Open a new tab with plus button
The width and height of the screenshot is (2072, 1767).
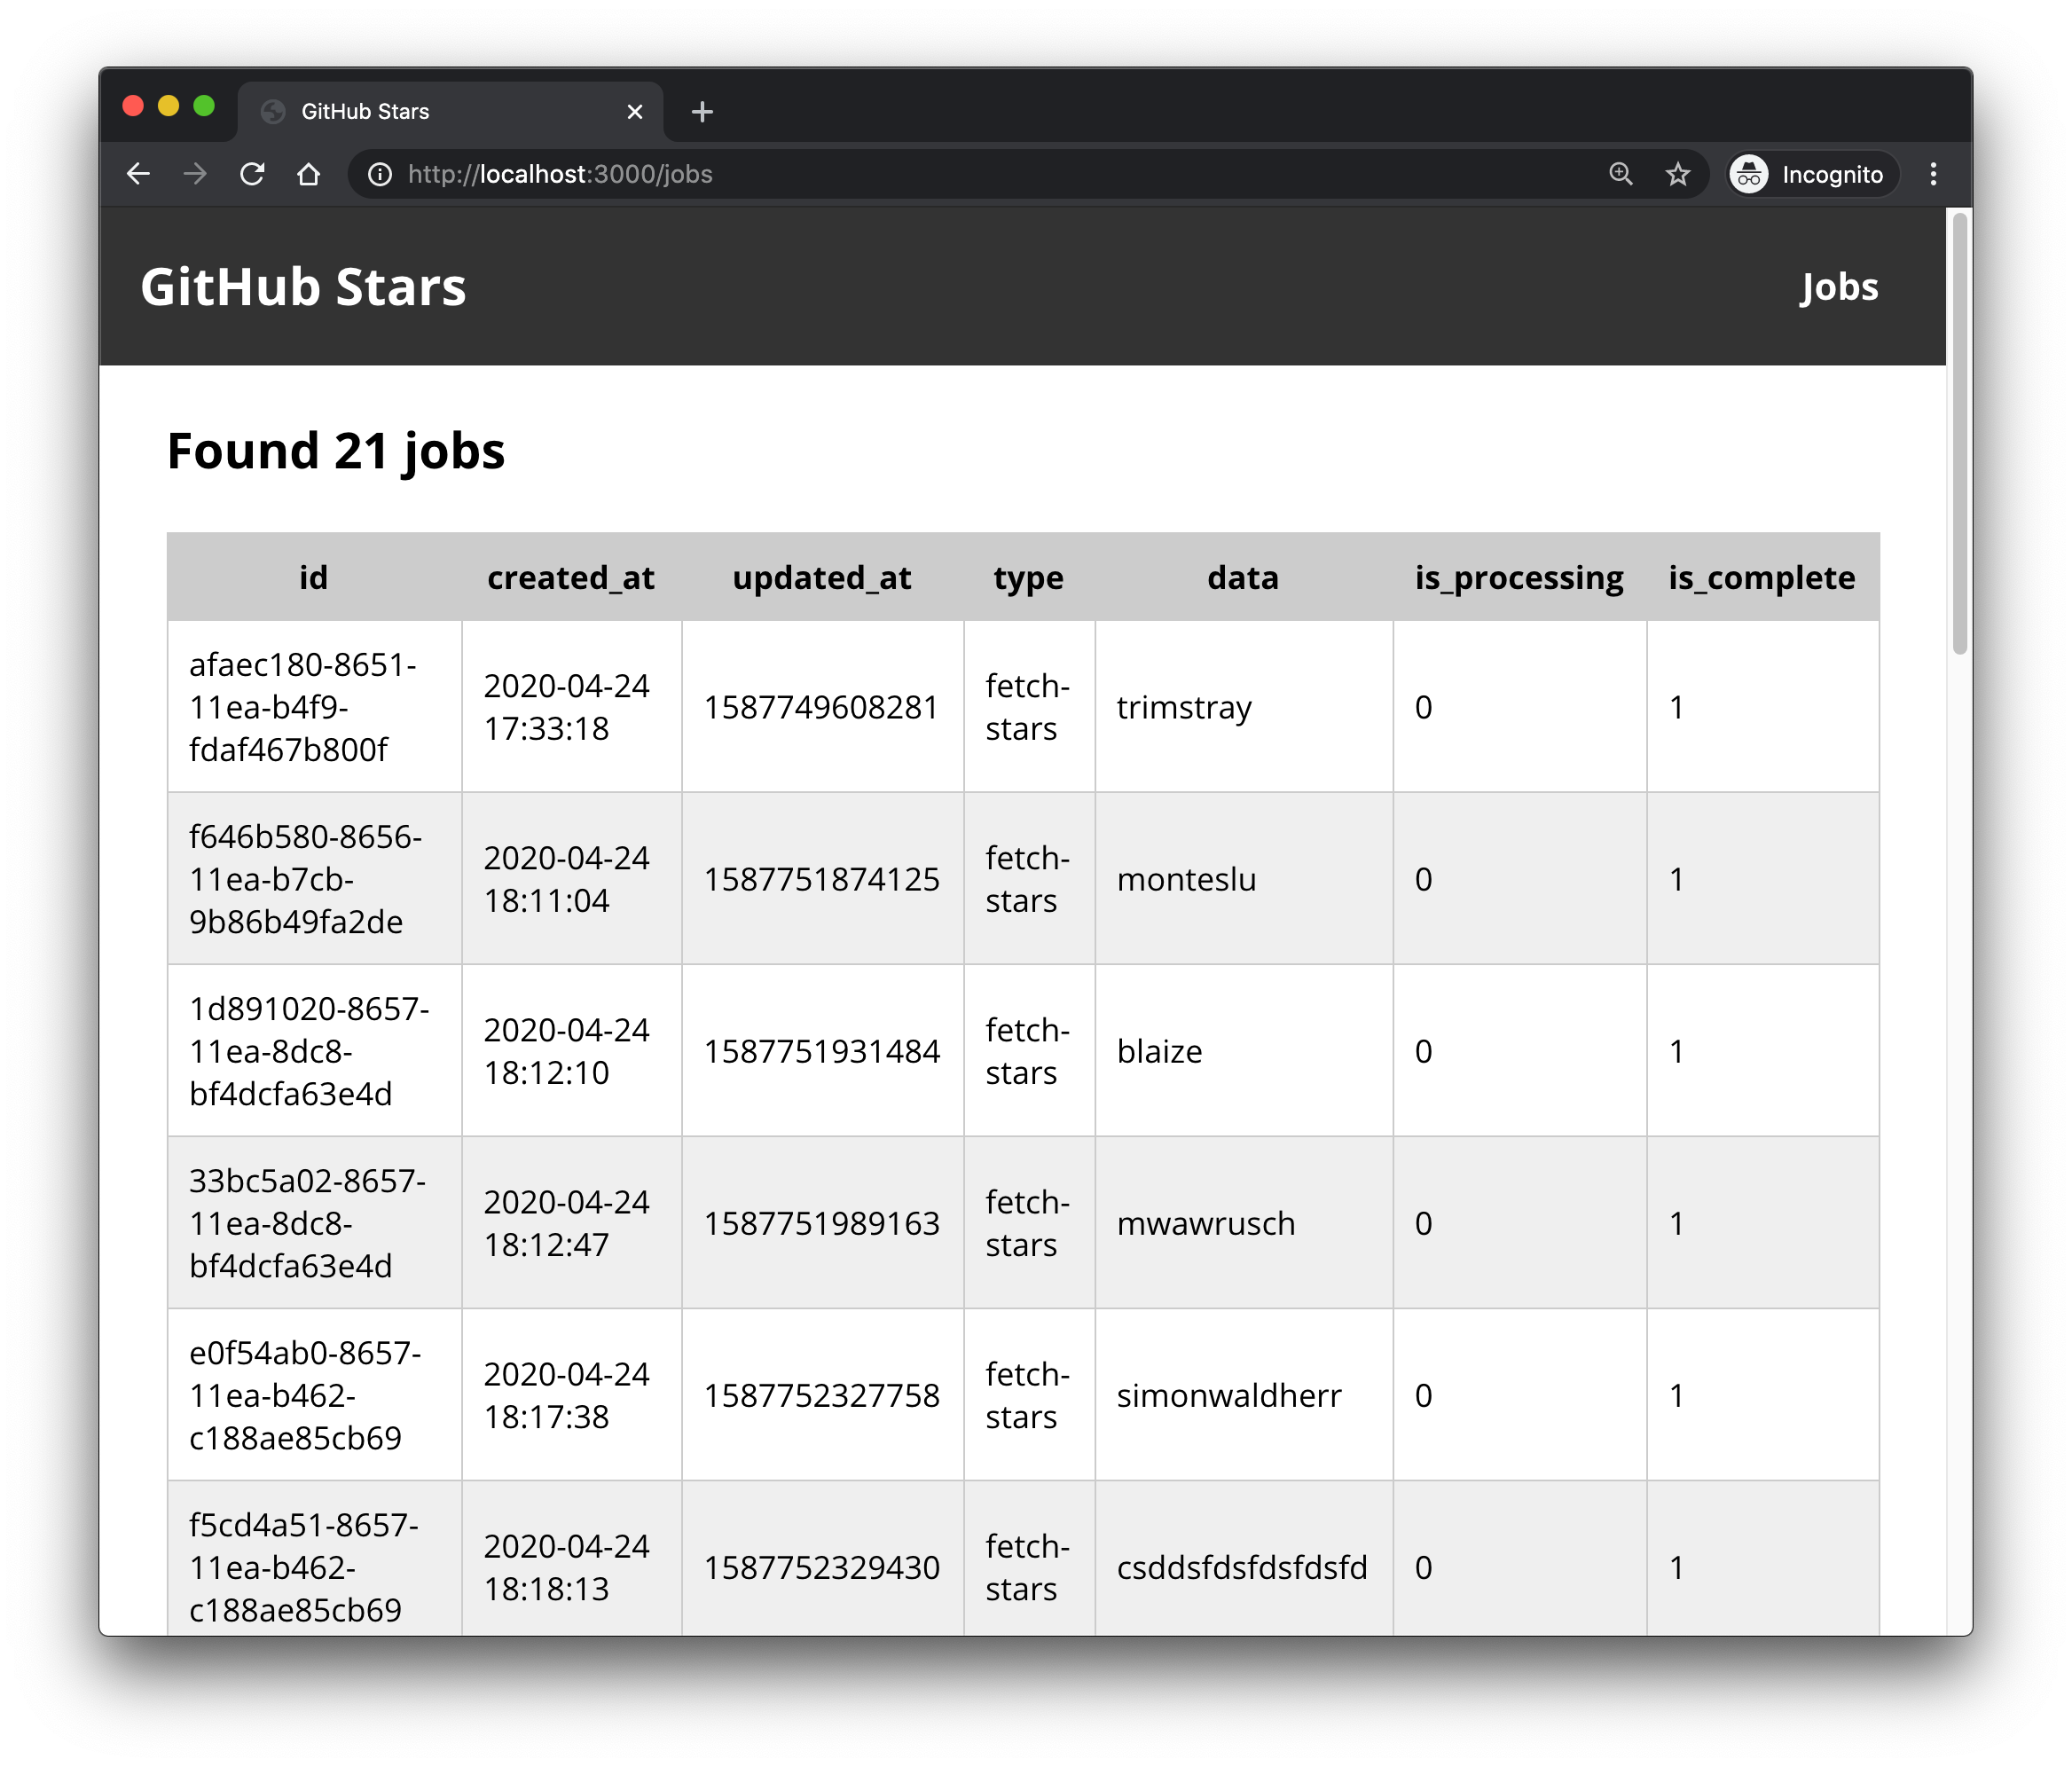[702, 112]
